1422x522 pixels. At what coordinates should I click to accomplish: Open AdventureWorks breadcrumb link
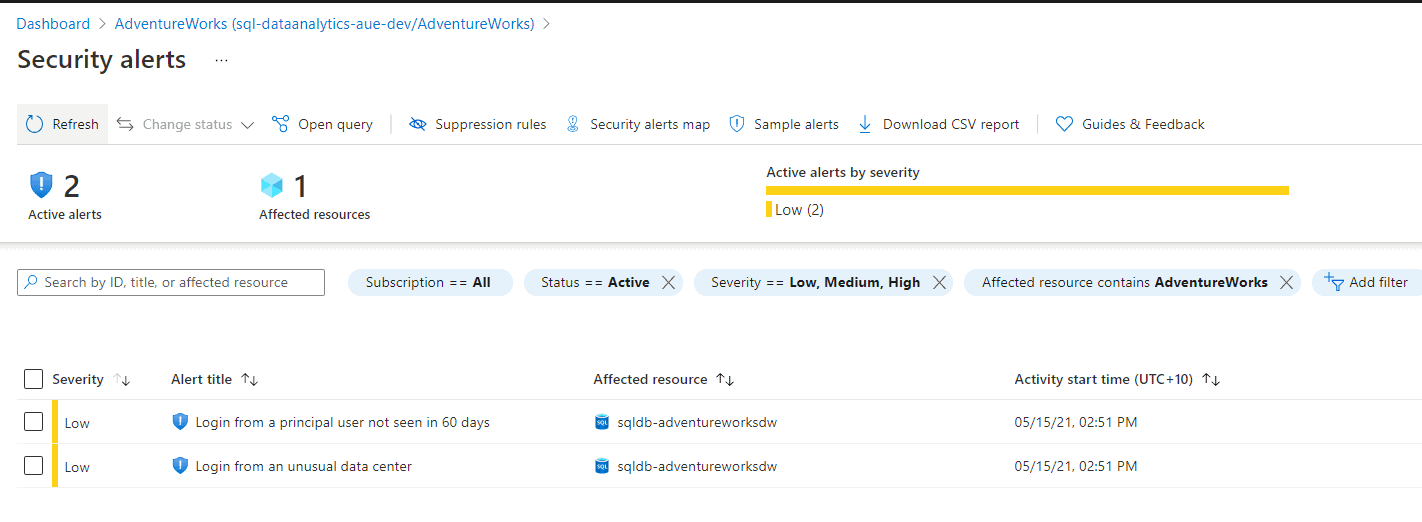pos(324,23)
